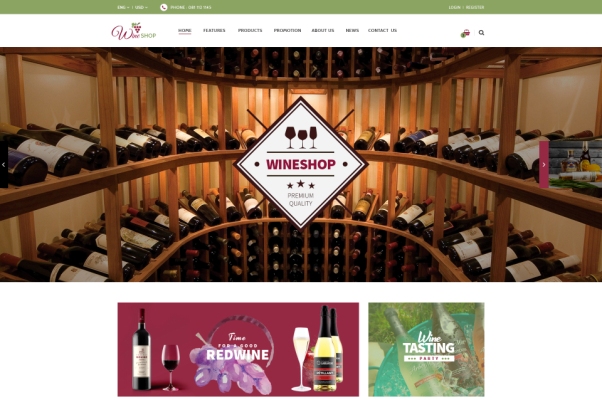Open the Promotion menu item
This screenshot has width=602, height=412.
(x=287, y=30)
